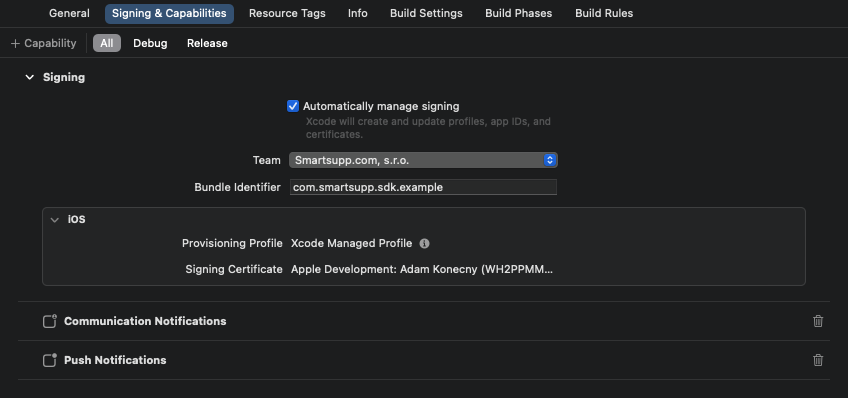Screen dimensions: 848x398
Task: Click the Communication Notifications capability icon
Action: 50,321
